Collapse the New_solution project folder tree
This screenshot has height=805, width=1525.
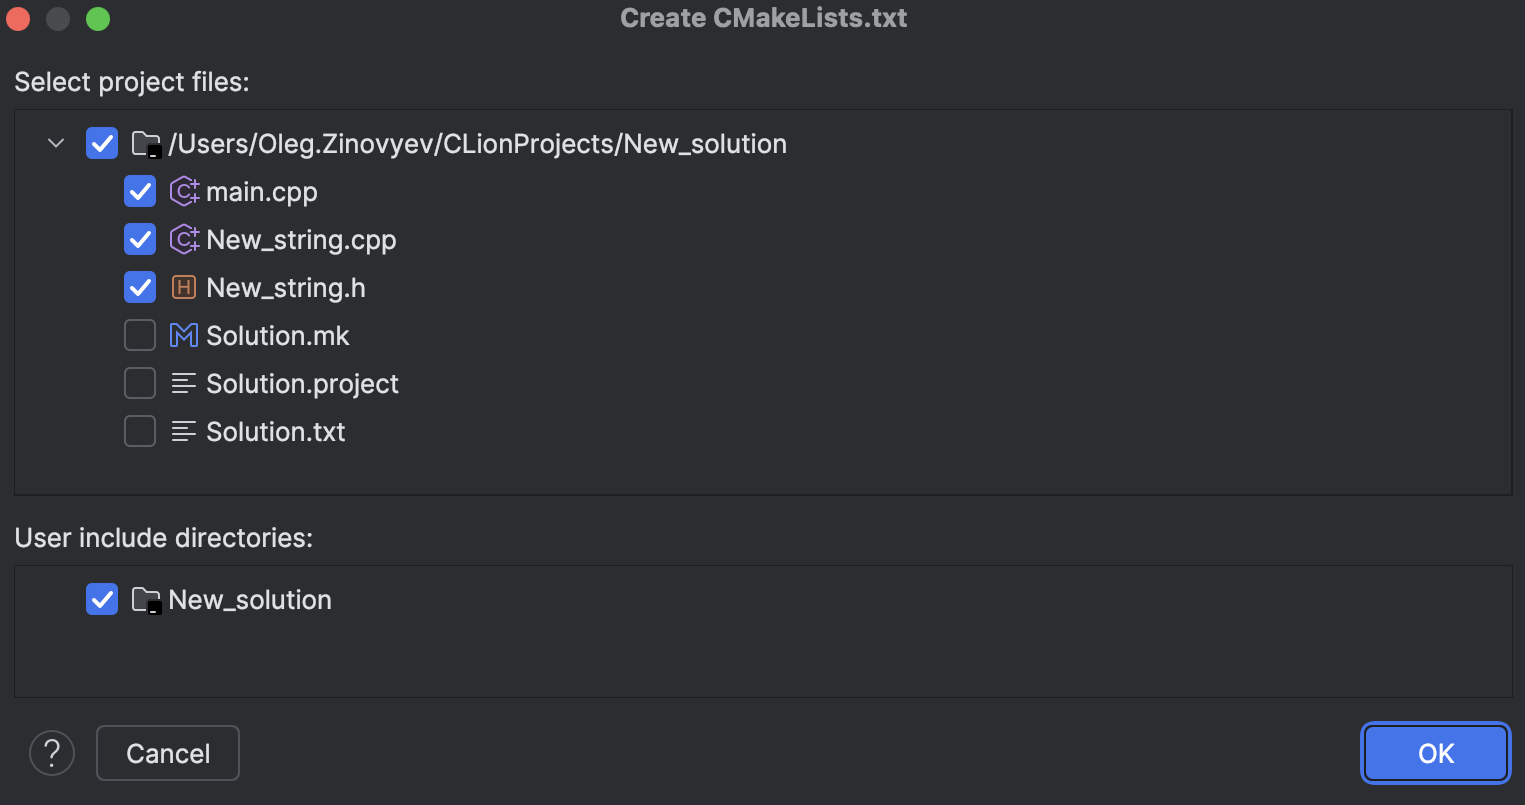[55, 143]
